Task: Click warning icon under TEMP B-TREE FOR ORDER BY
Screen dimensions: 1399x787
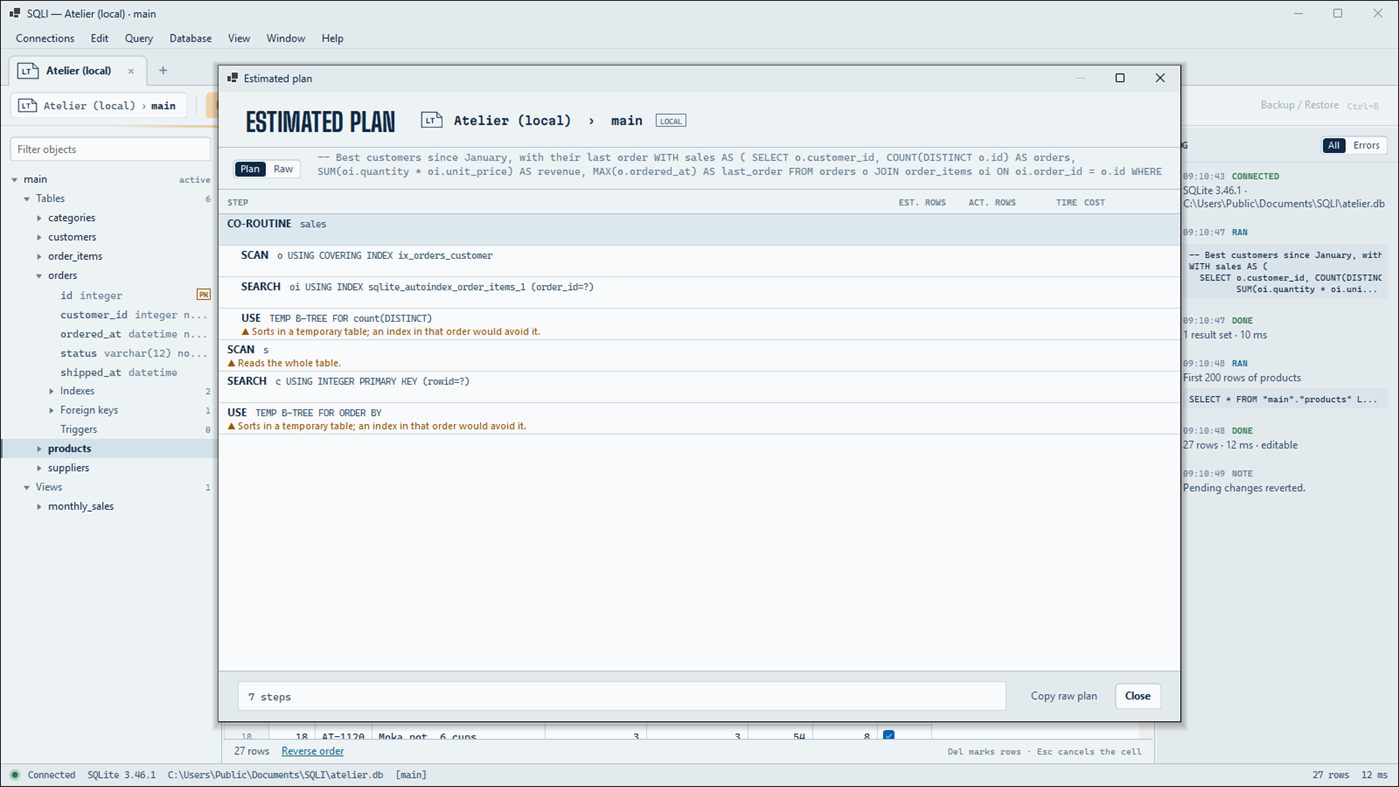Action: (x=232, y=426)
